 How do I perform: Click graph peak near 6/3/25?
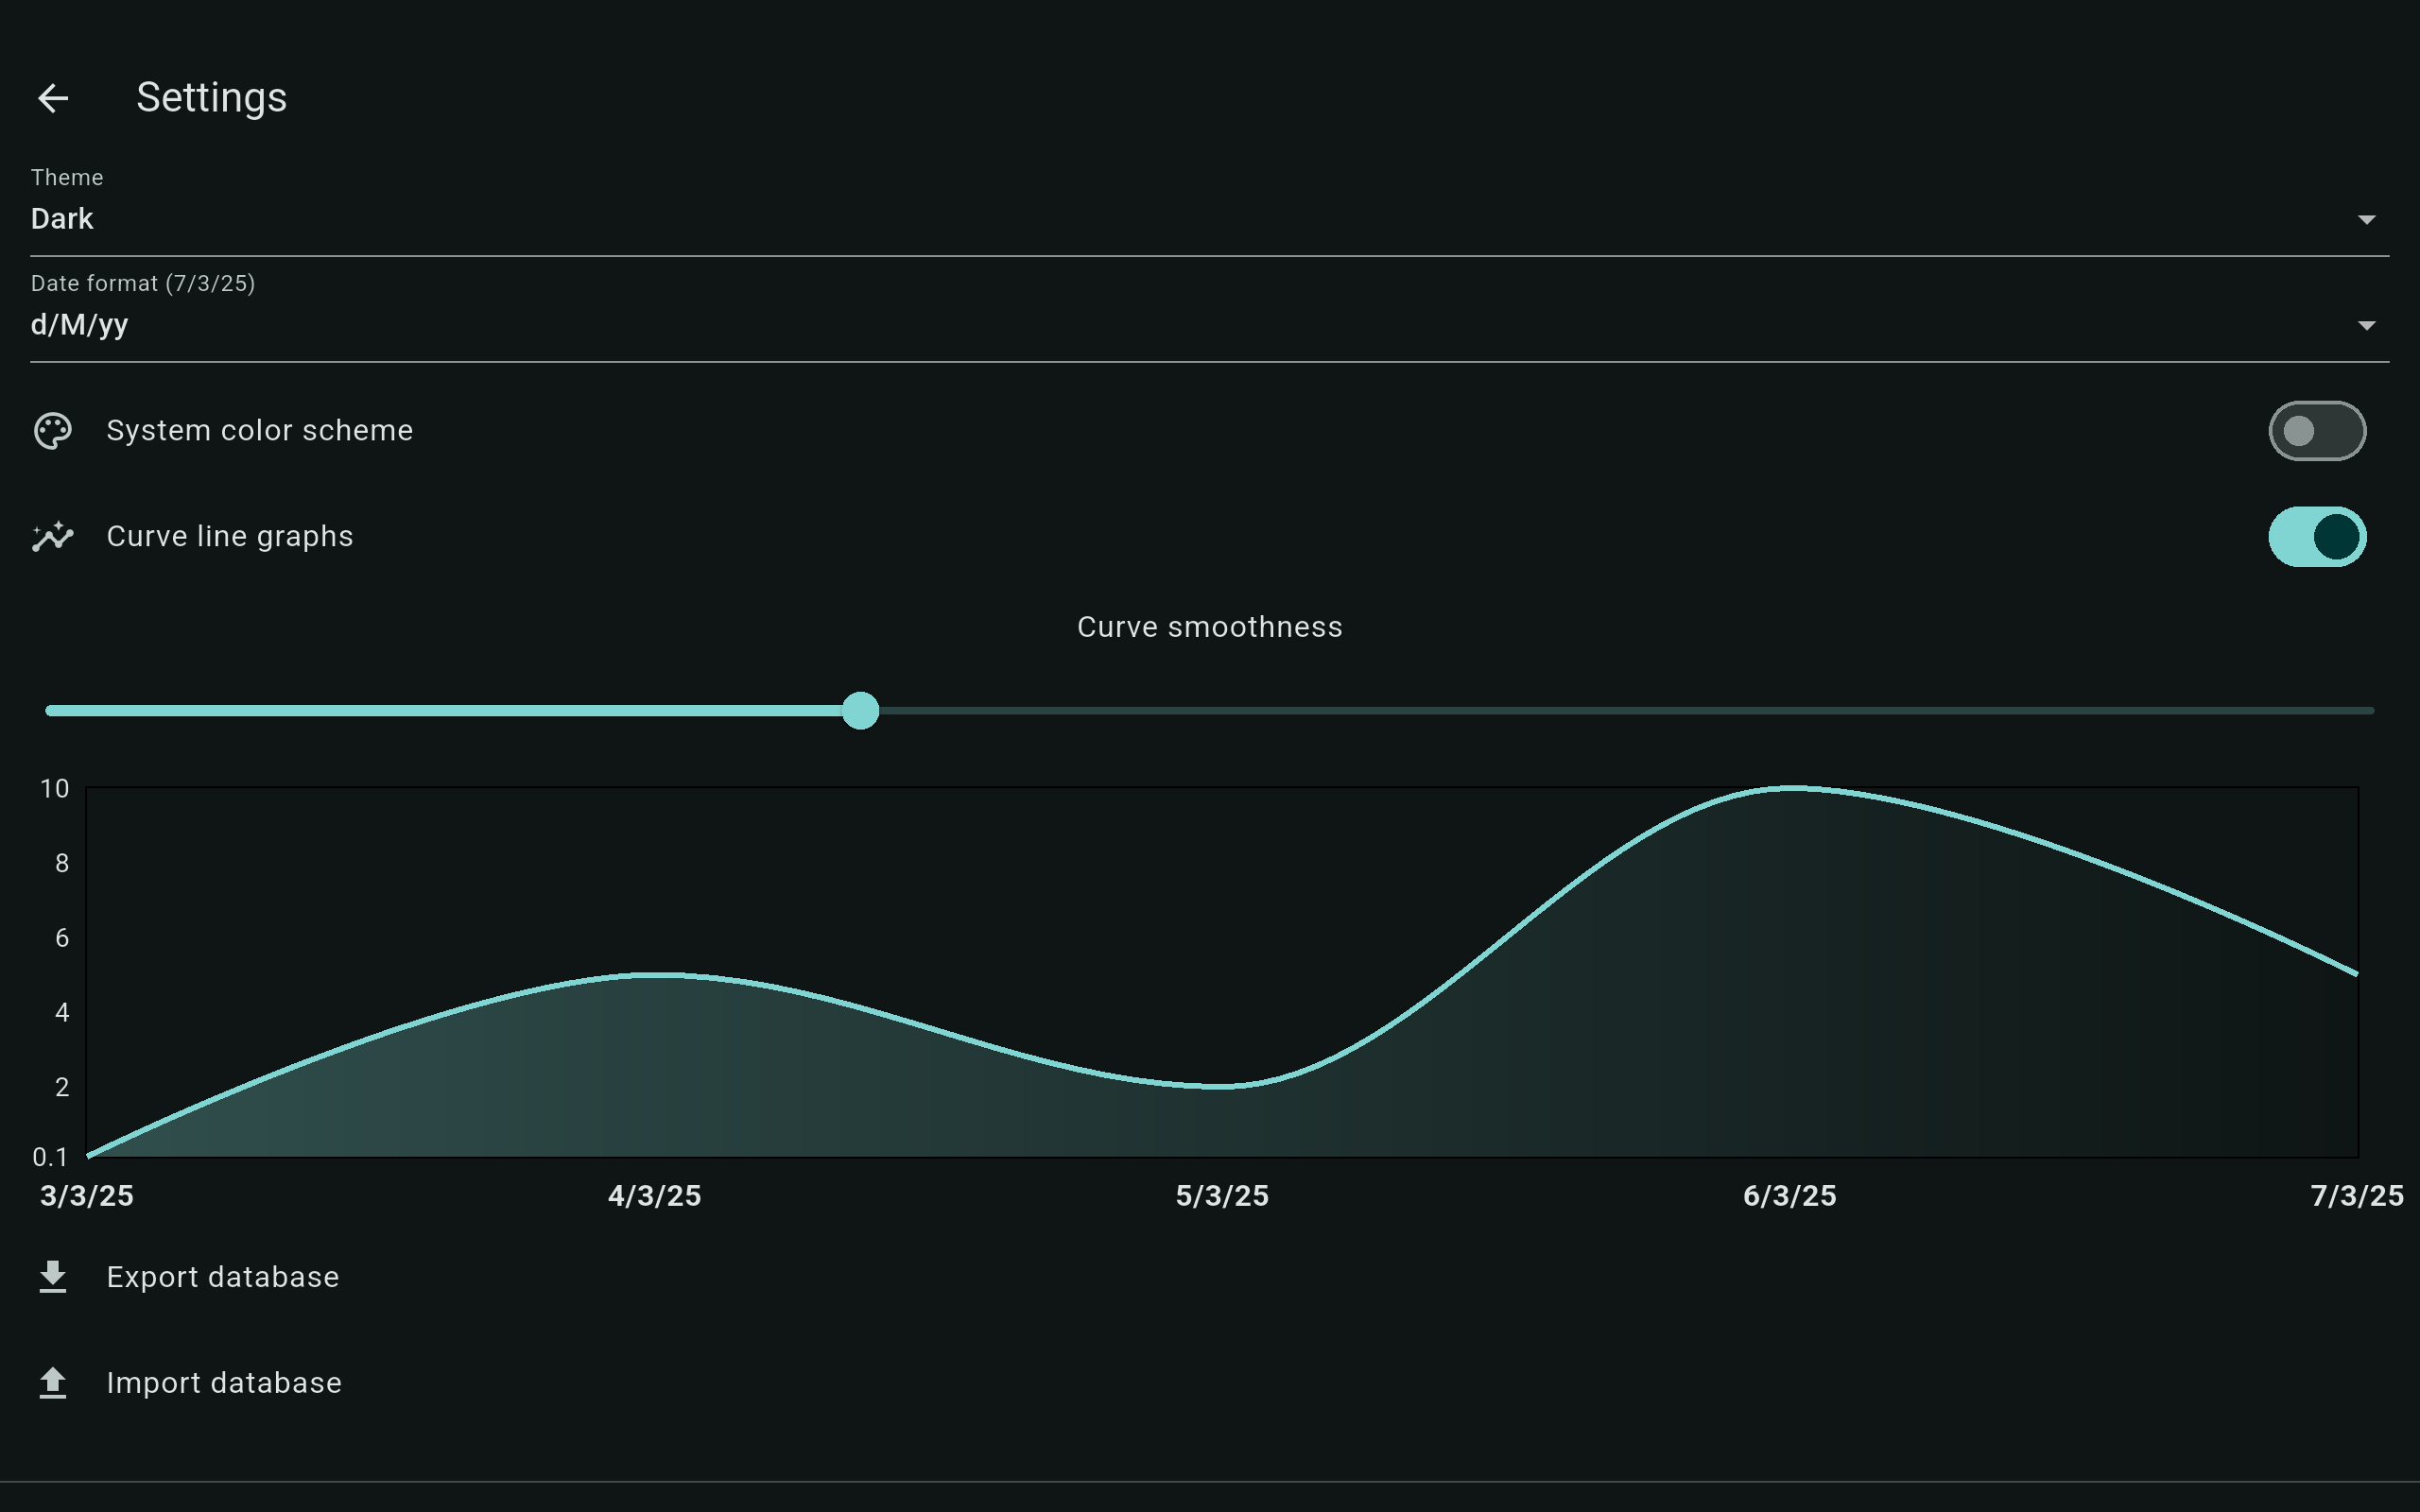tap(1793, 789)
